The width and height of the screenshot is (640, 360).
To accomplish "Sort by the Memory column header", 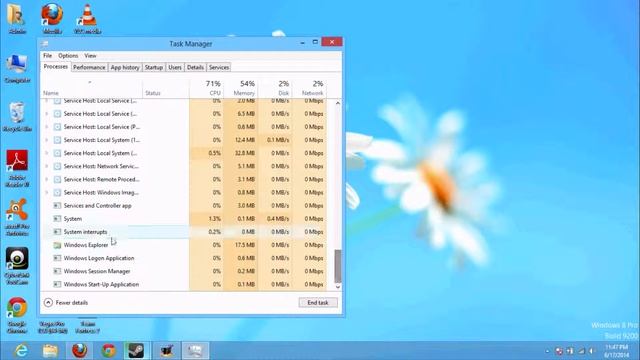I will [x=240, y=88].
